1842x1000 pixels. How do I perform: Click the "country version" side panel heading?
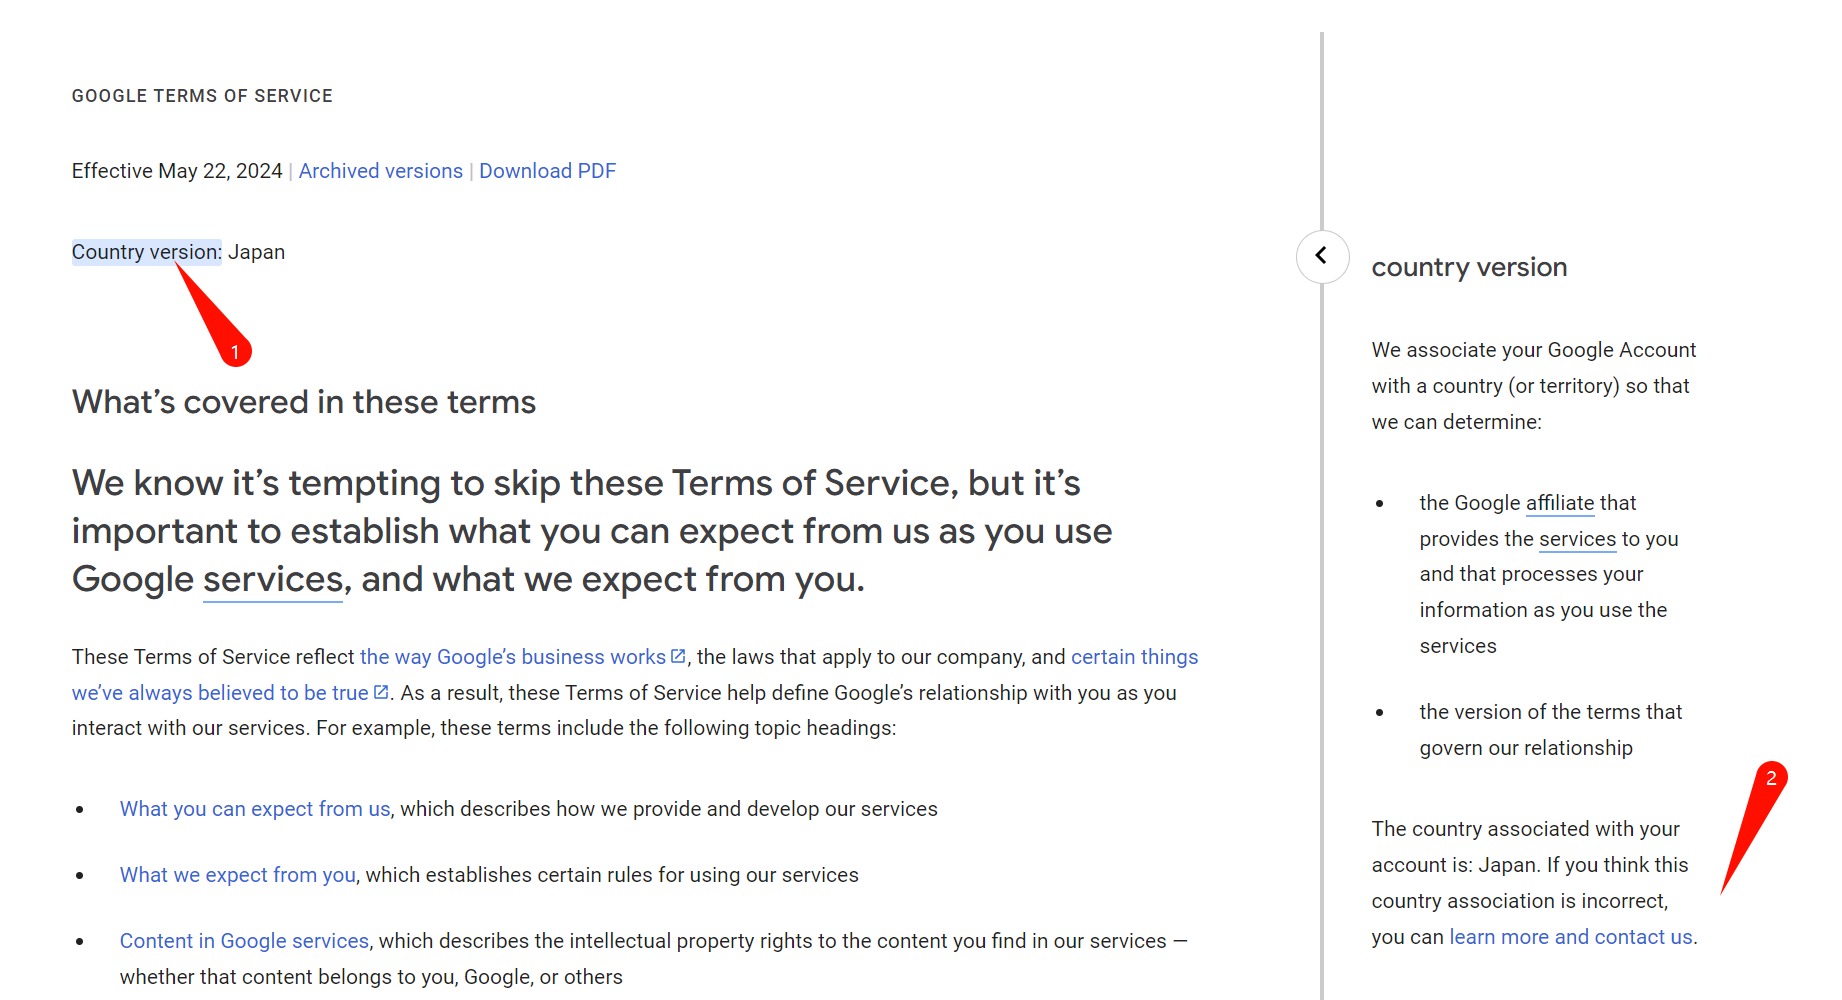(x=1469, y=267)
